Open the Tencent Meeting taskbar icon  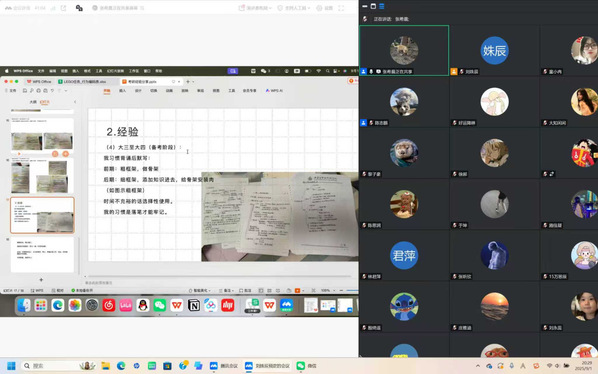(223, 366)
